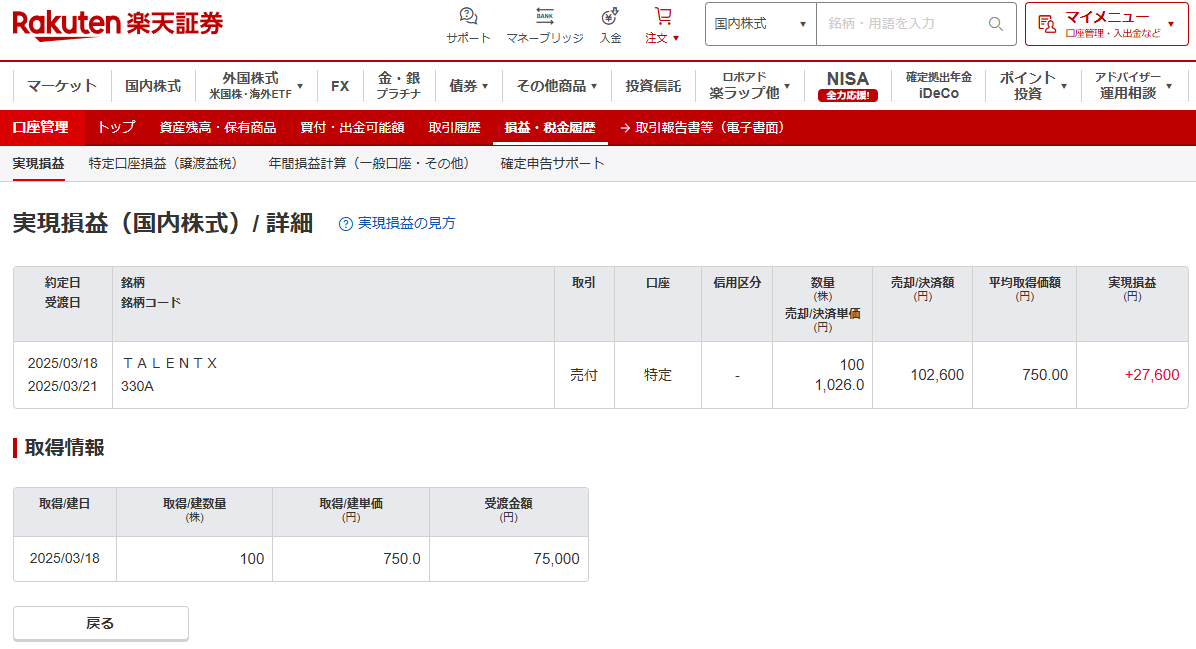The height and width of the screenshot is (649, 1196).
Task: Click the deposit (入金) yen icon
Action: (x=610, y=16)
